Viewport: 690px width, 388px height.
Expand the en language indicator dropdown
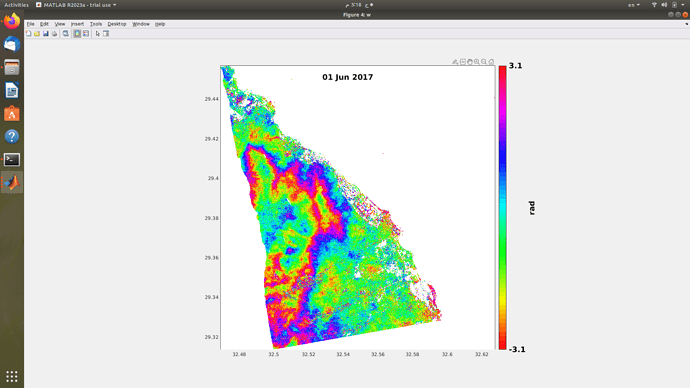634,5
